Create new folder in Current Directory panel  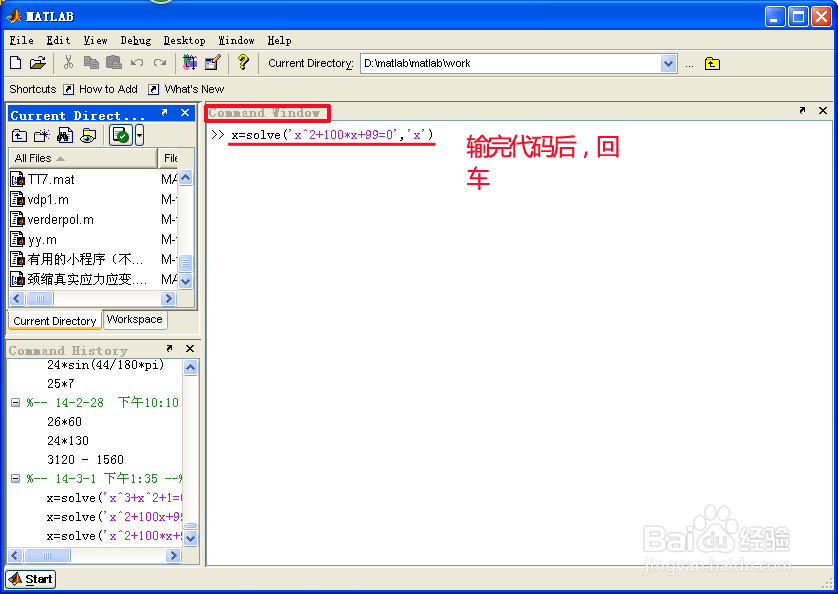coord(42,135)
